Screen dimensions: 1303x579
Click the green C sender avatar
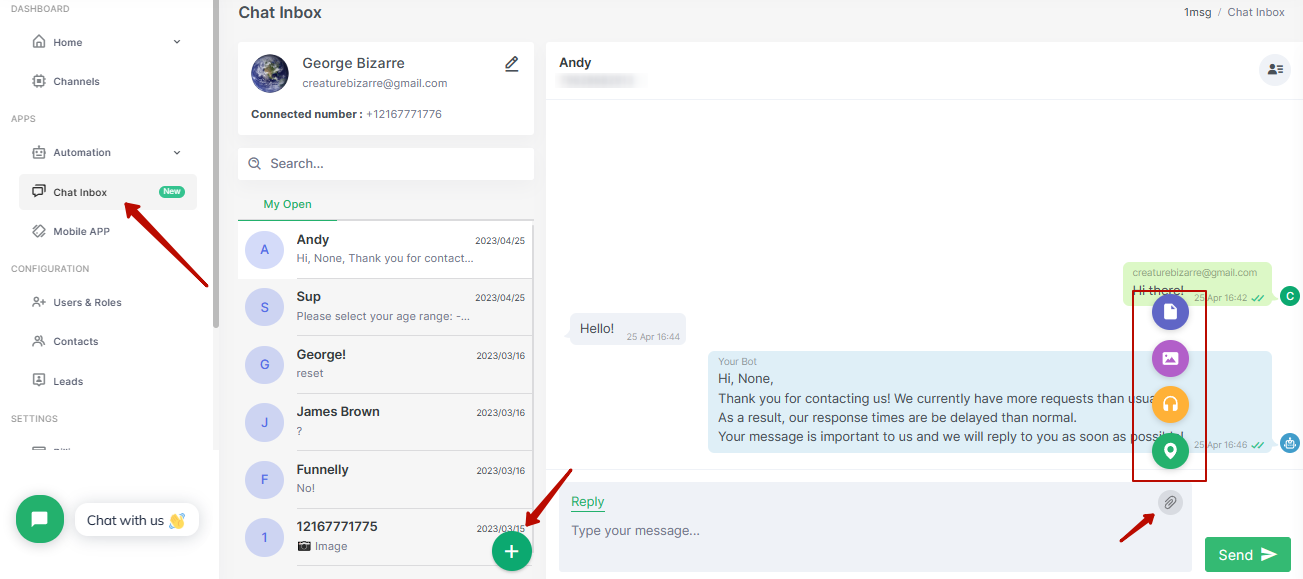tap(1290, 296)
